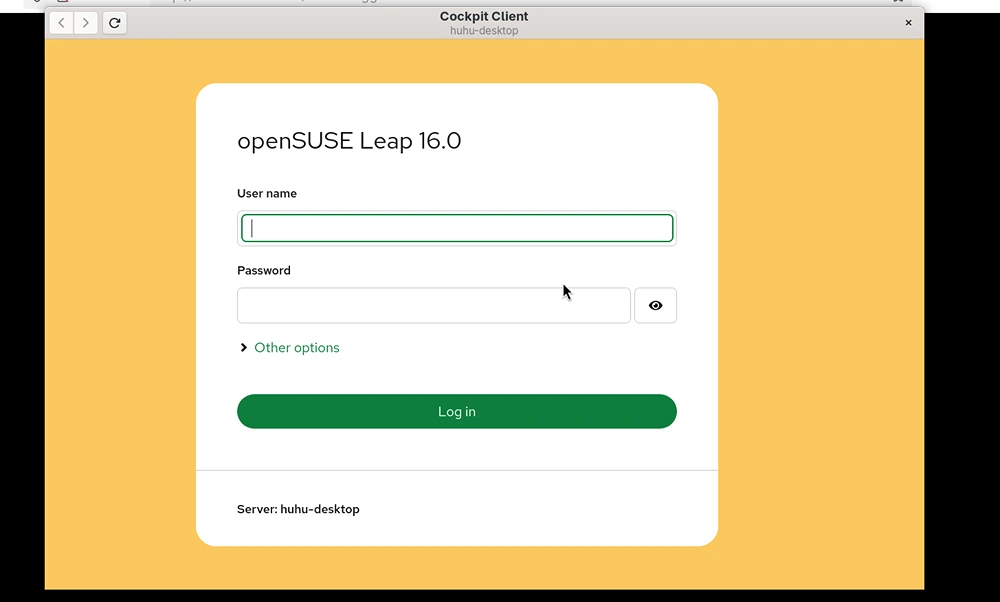
Task: Expand Other options
Action: pos(290,348)
